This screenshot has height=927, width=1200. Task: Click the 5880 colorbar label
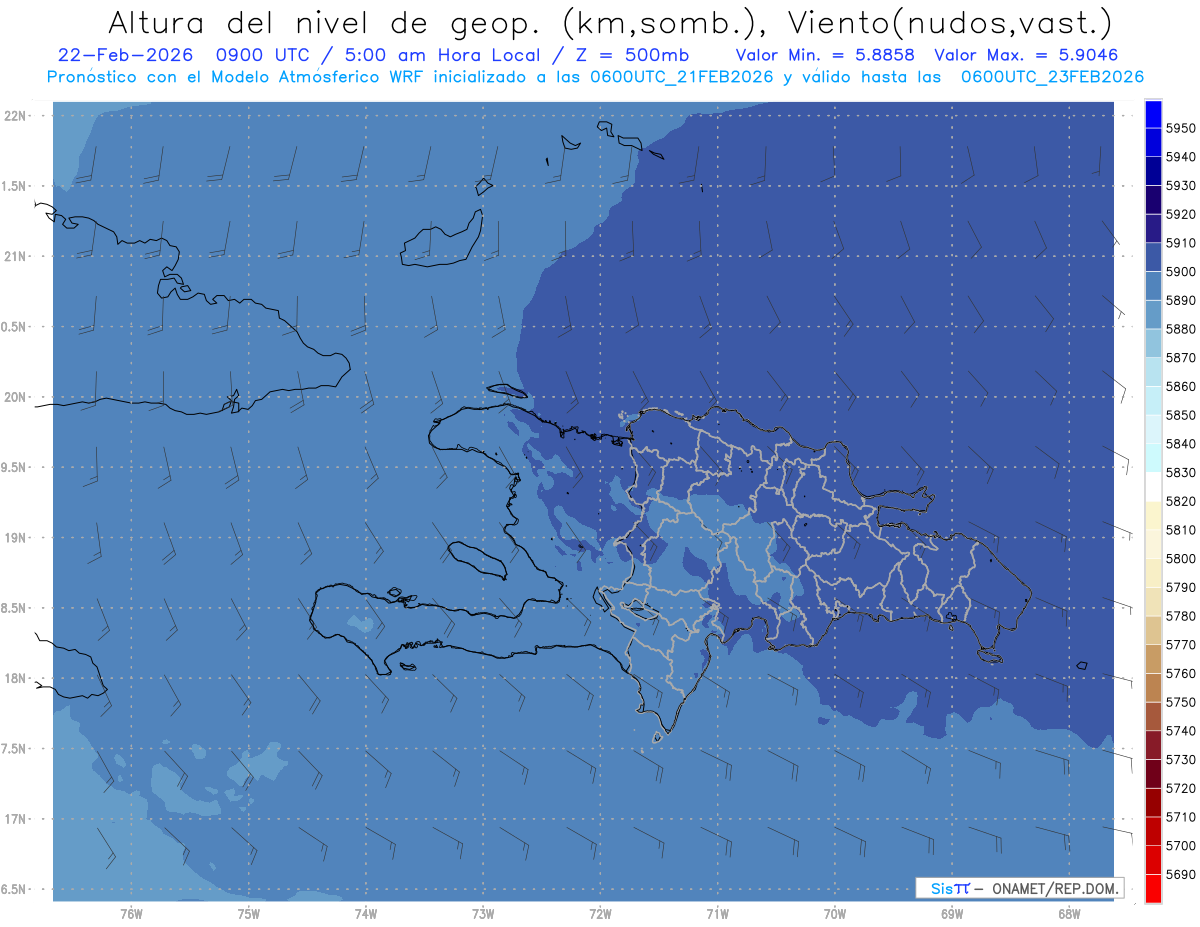click(1182, 329)
